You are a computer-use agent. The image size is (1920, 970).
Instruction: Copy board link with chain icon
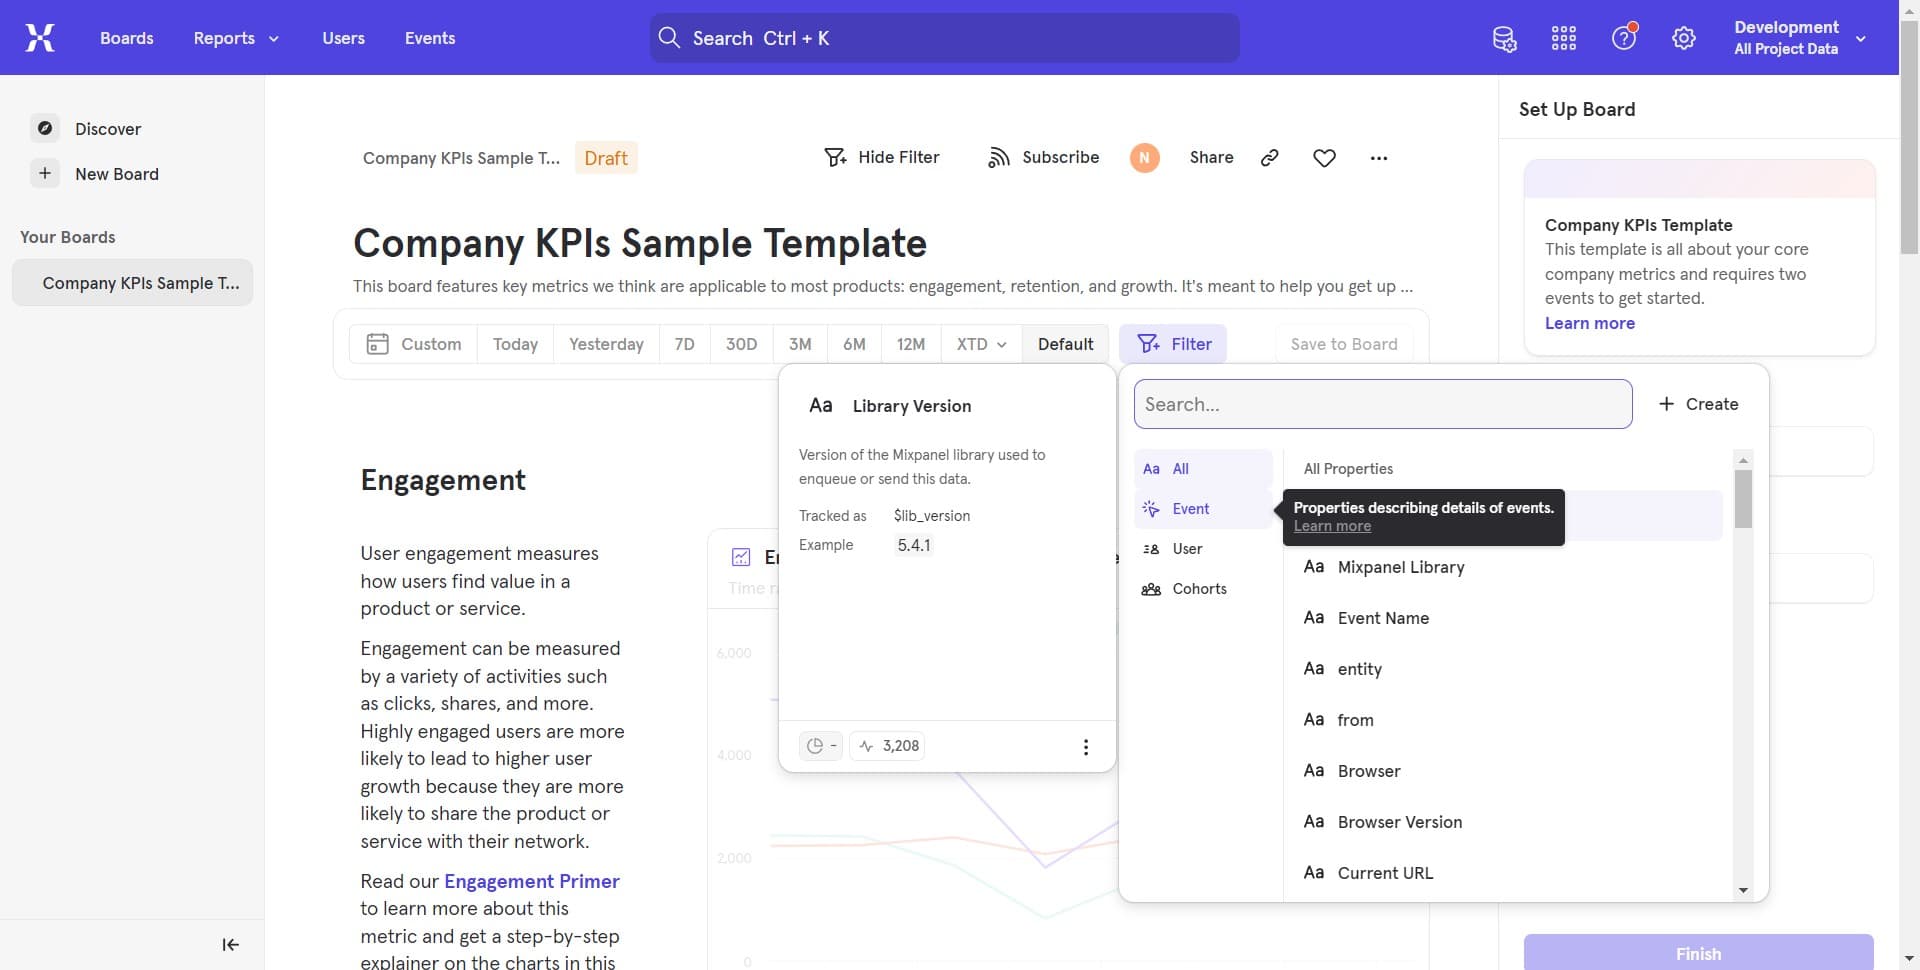coord(1270,158)
